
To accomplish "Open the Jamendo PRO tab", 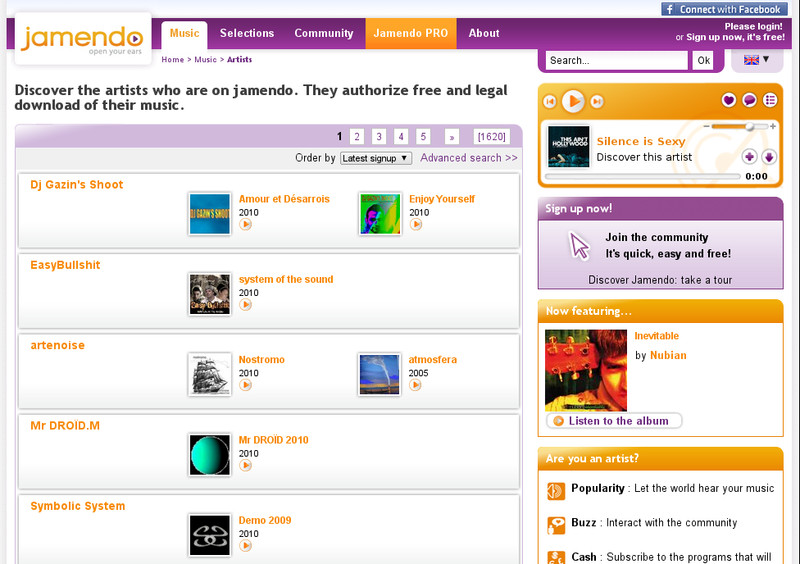I will (x=411, y=33).
